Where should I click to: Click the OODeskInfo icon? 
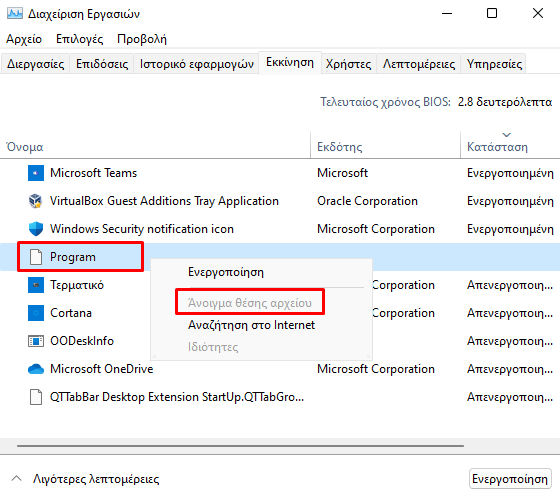[x=36, y=341]
